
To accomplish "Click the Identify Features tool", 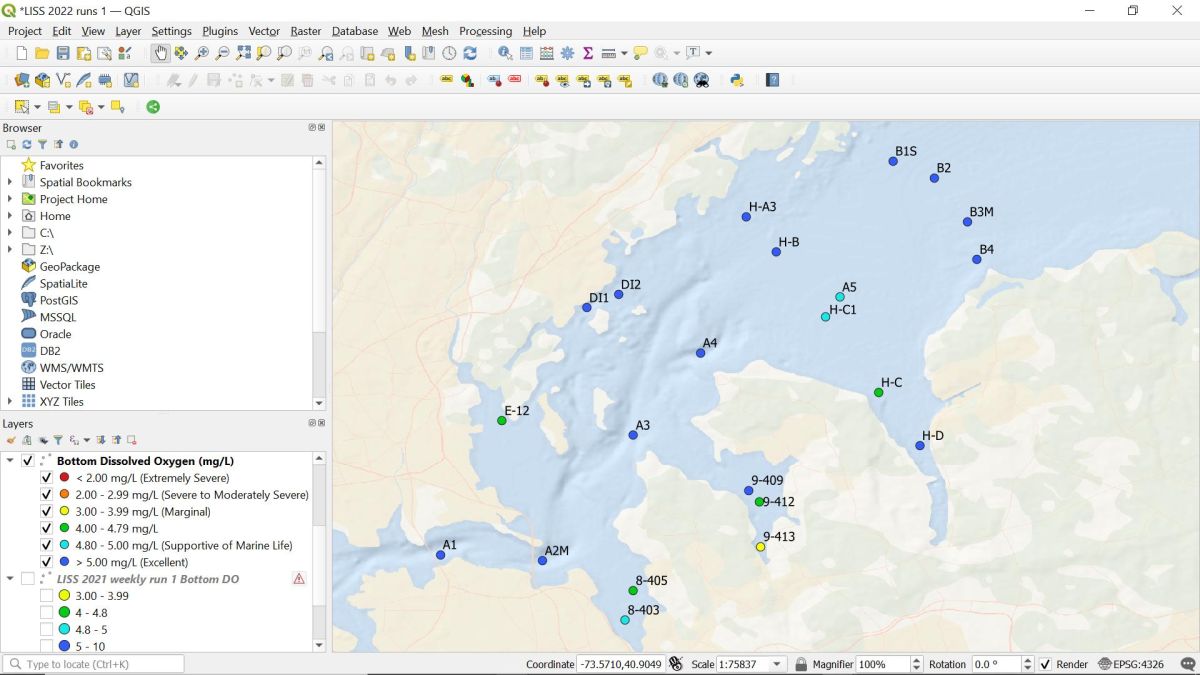I will tap(505, 53).
